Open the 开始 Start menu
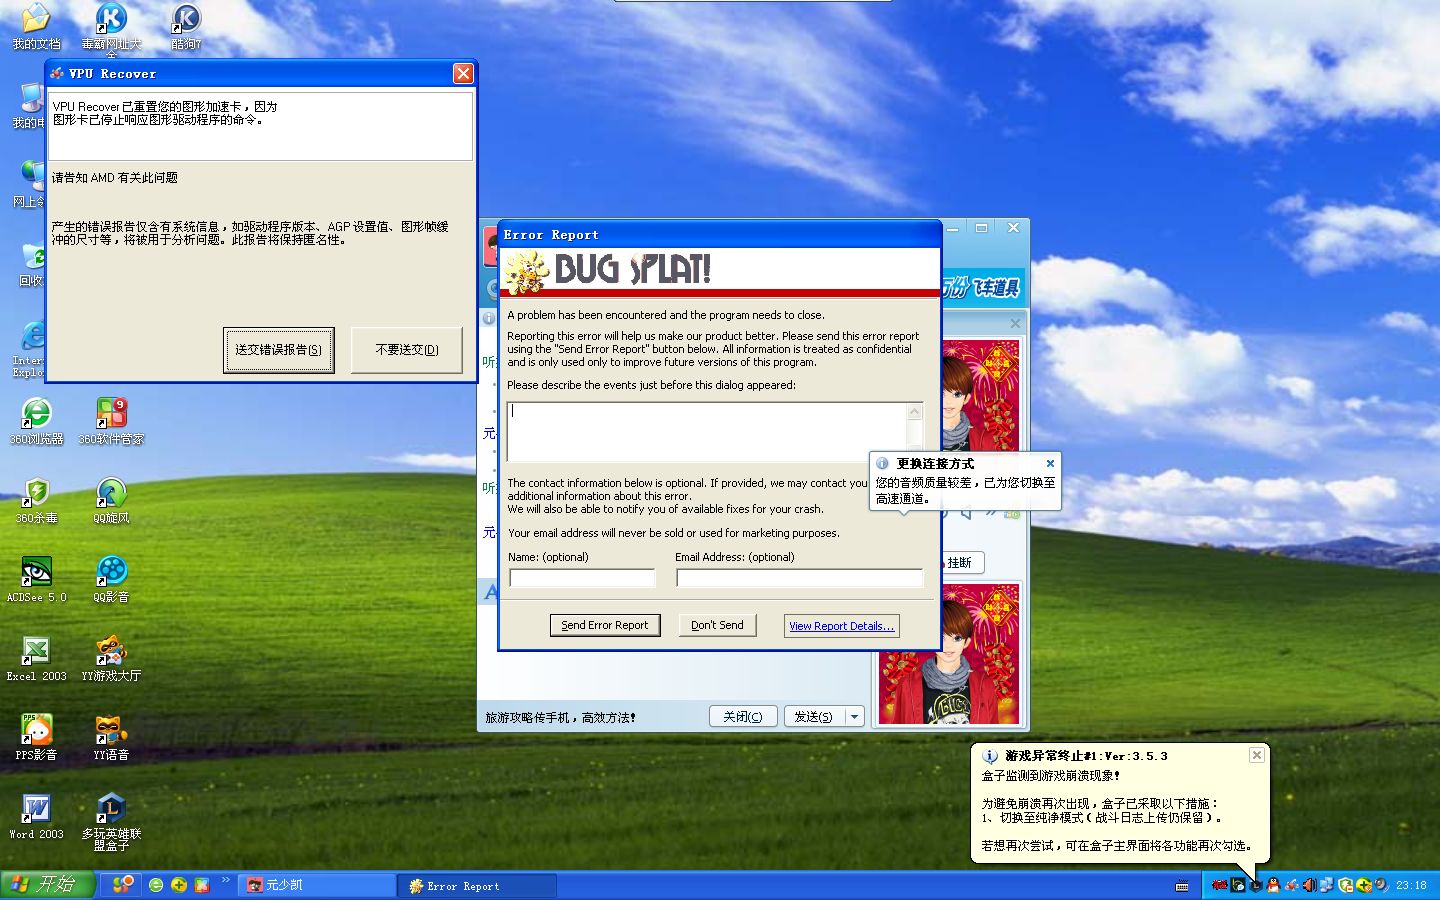The image size is (1440, 900). coord(46,885)
